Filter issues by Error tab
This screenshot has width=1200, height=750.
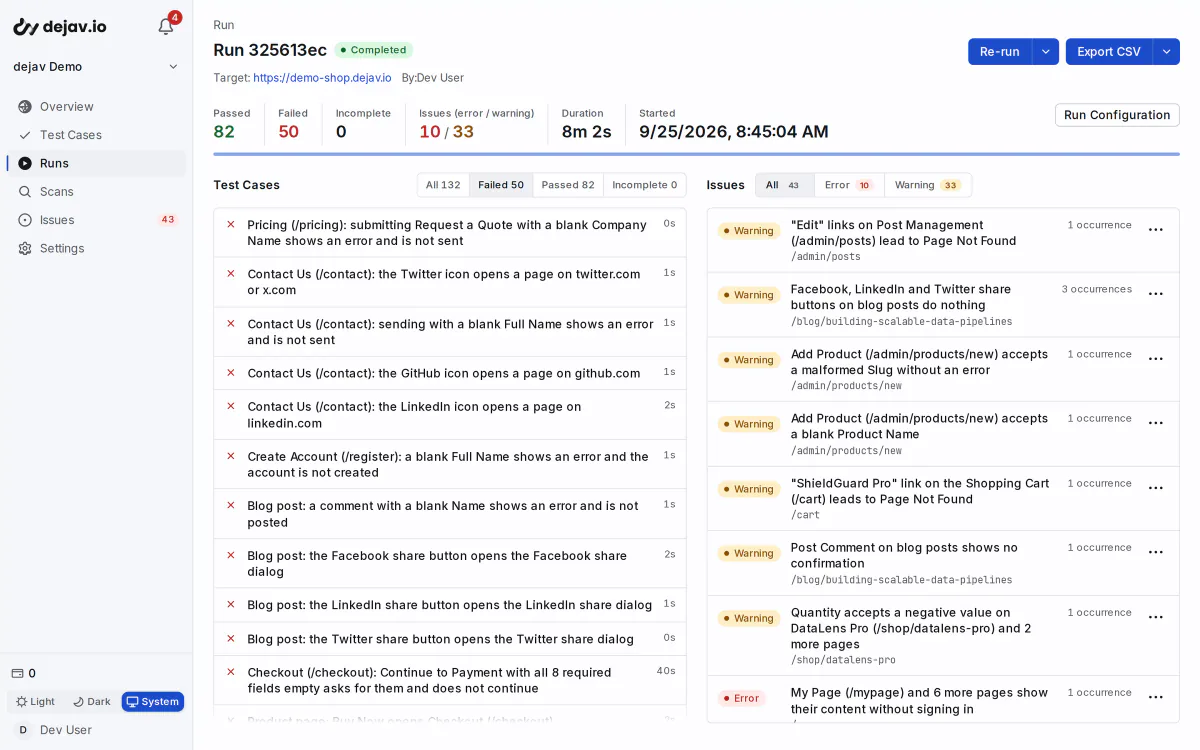pyautogui.click(x=849, y=185)
